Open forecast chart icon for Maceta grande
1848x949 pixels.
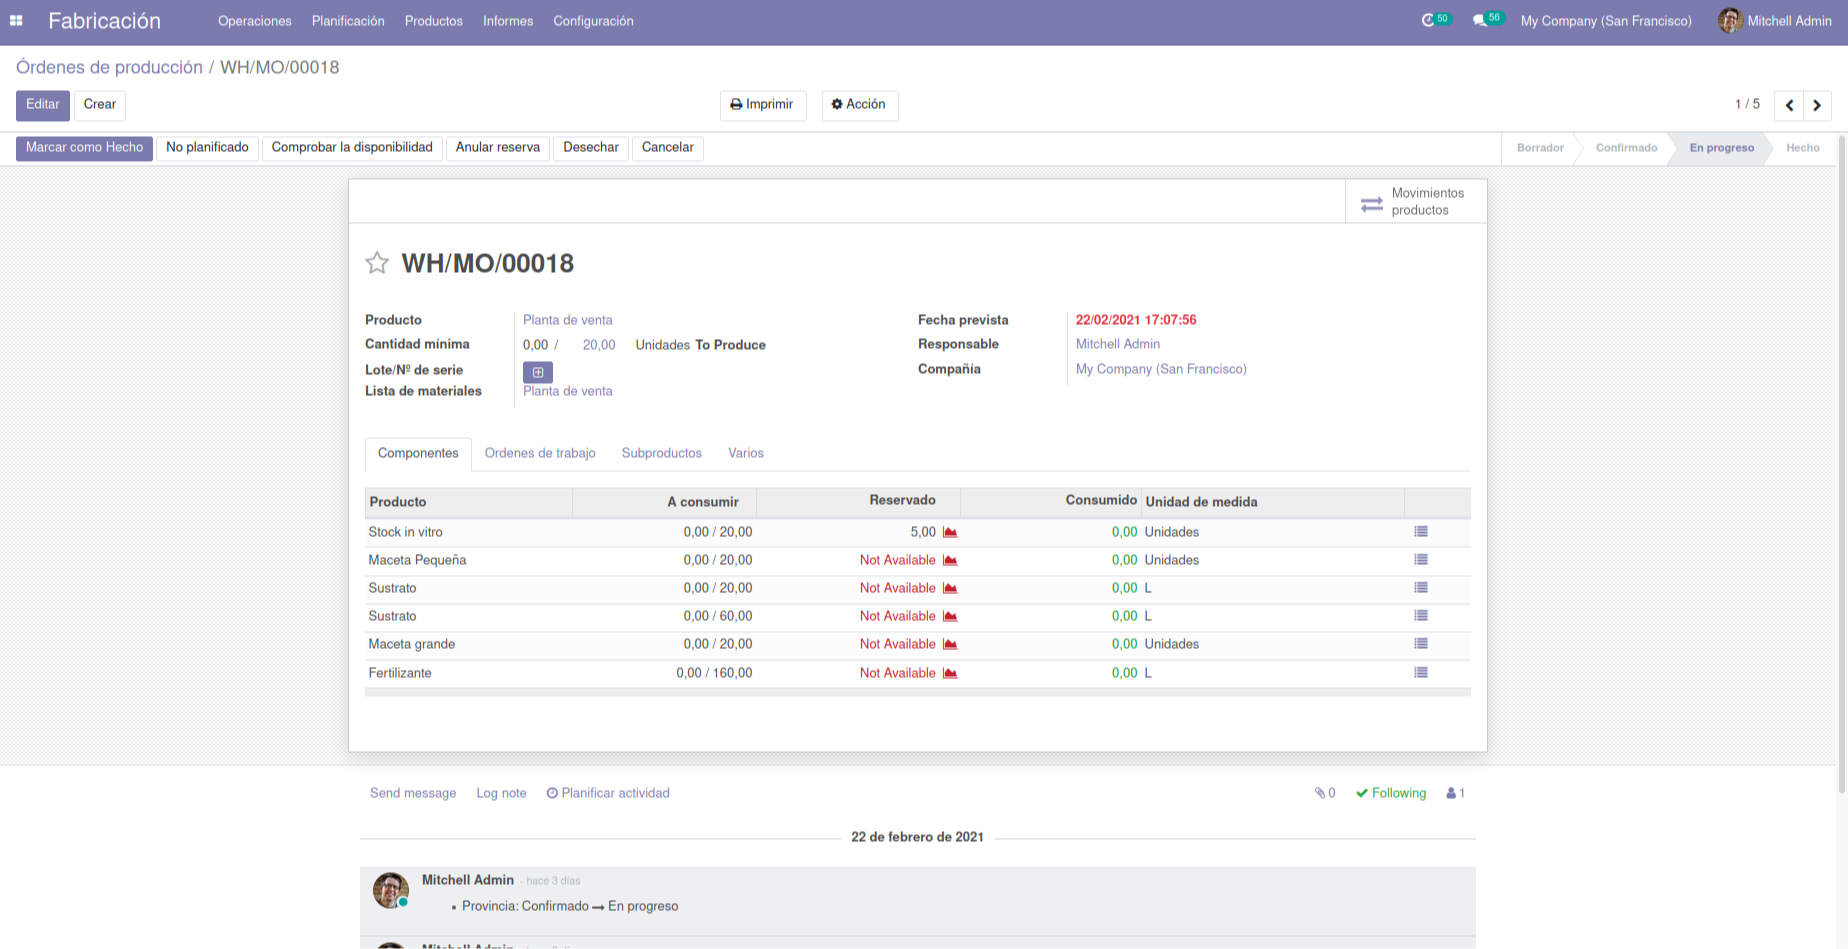950,644
